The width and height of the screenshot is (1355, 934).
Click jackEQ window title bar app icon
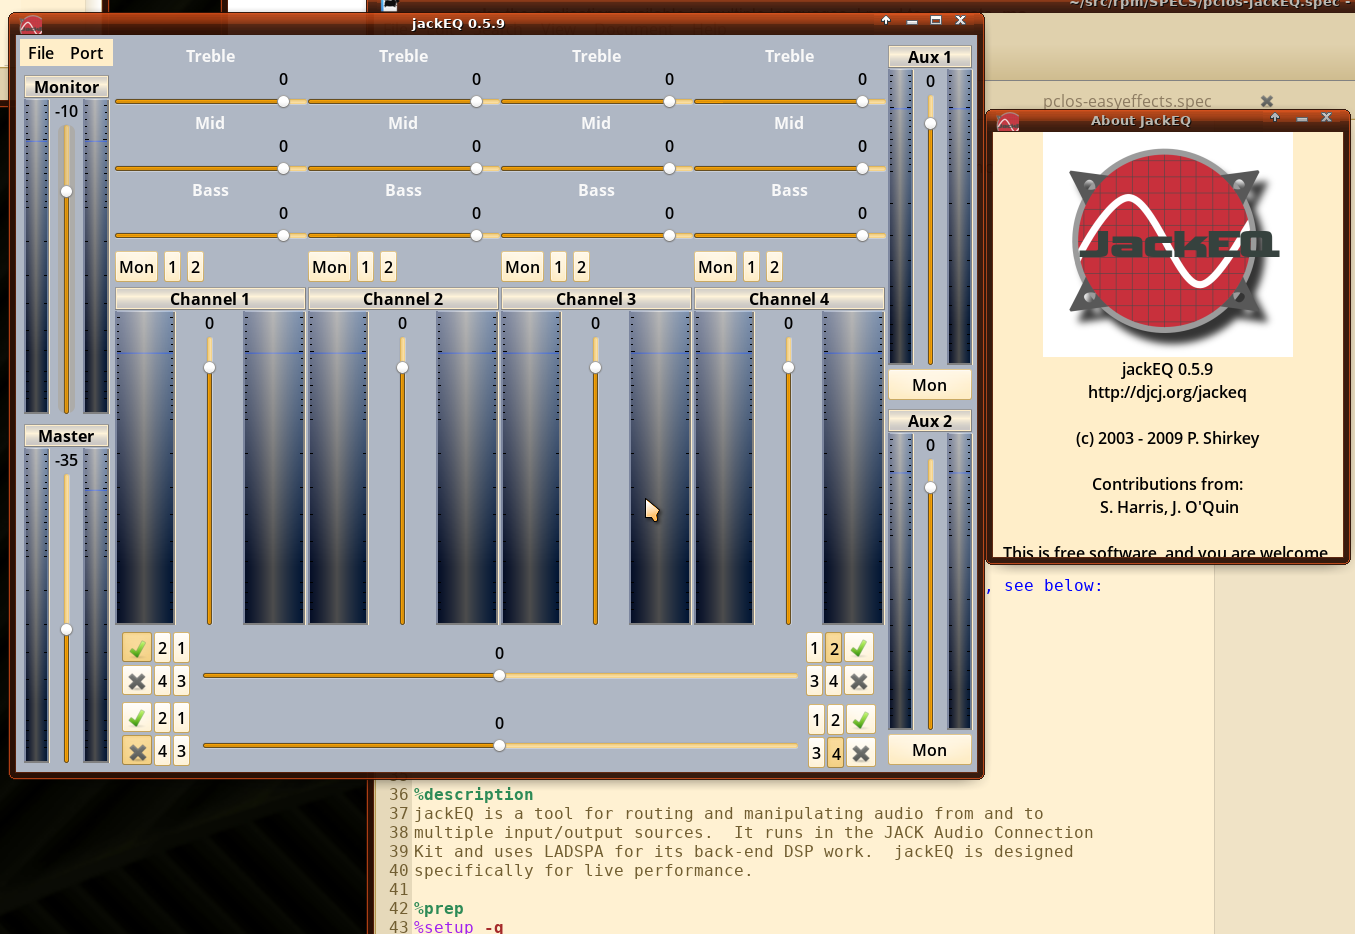31,24
